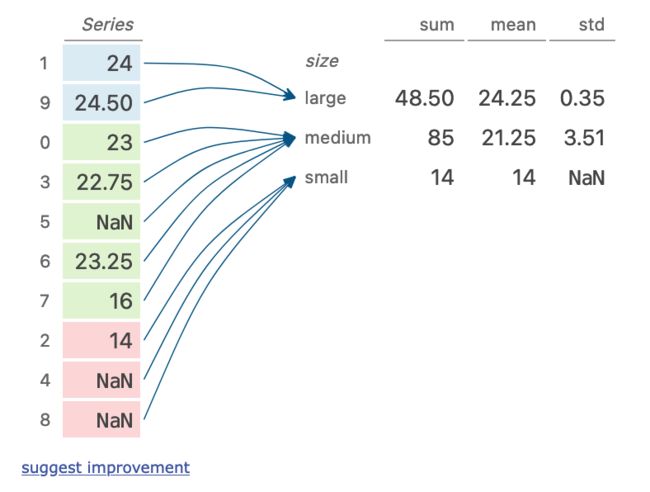The image size is (650, 492).
Task: Select the pink cell containing 14
Action: click(x=102, y=340)
